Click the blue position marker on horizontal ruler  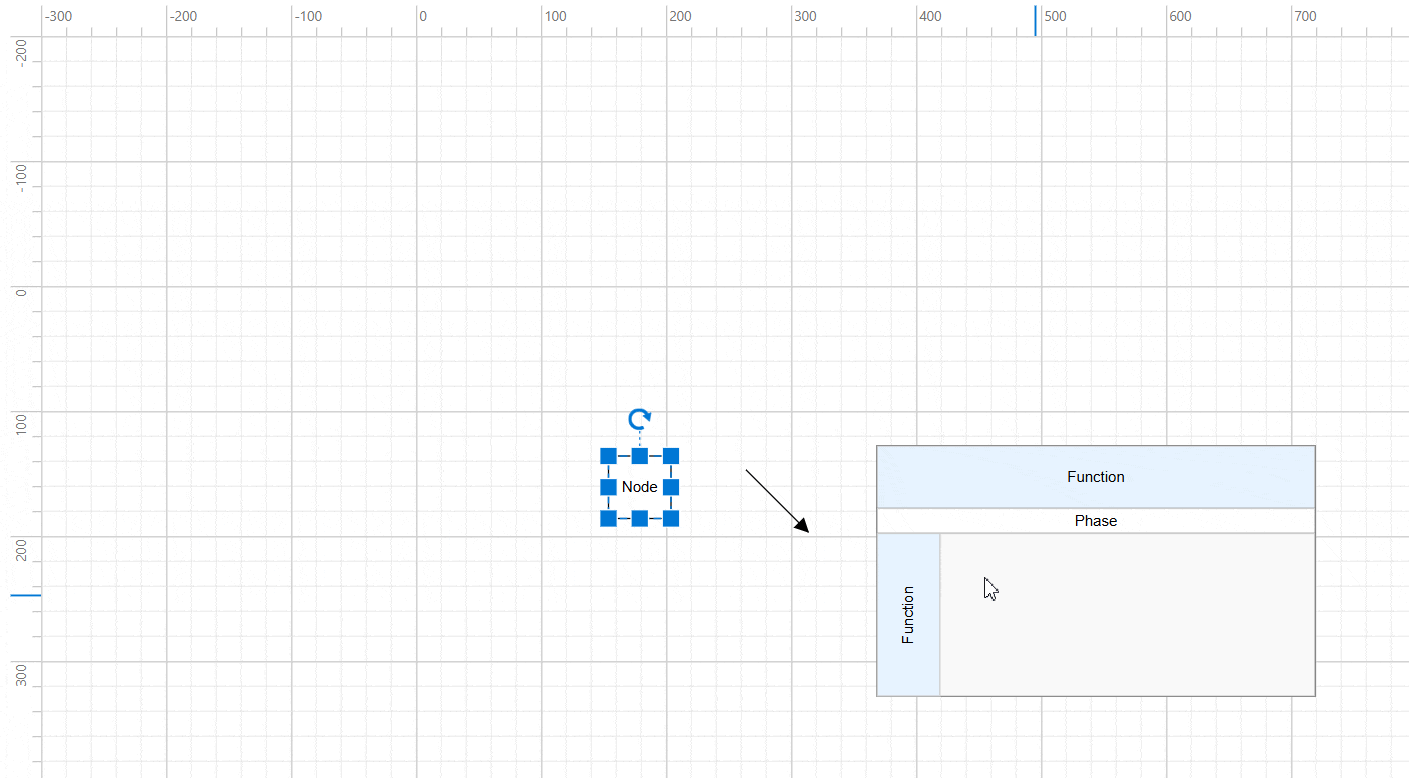(x=1035, y=20)
